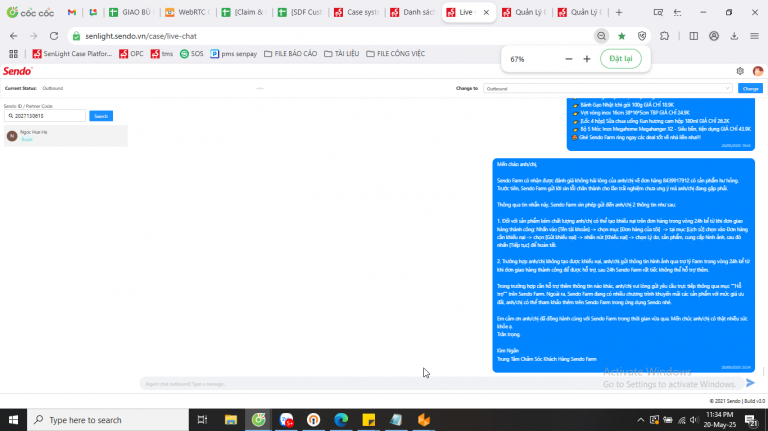768x431 pixels.
Task: Open File Explorer from the taskbar
Action: (231, 420)
